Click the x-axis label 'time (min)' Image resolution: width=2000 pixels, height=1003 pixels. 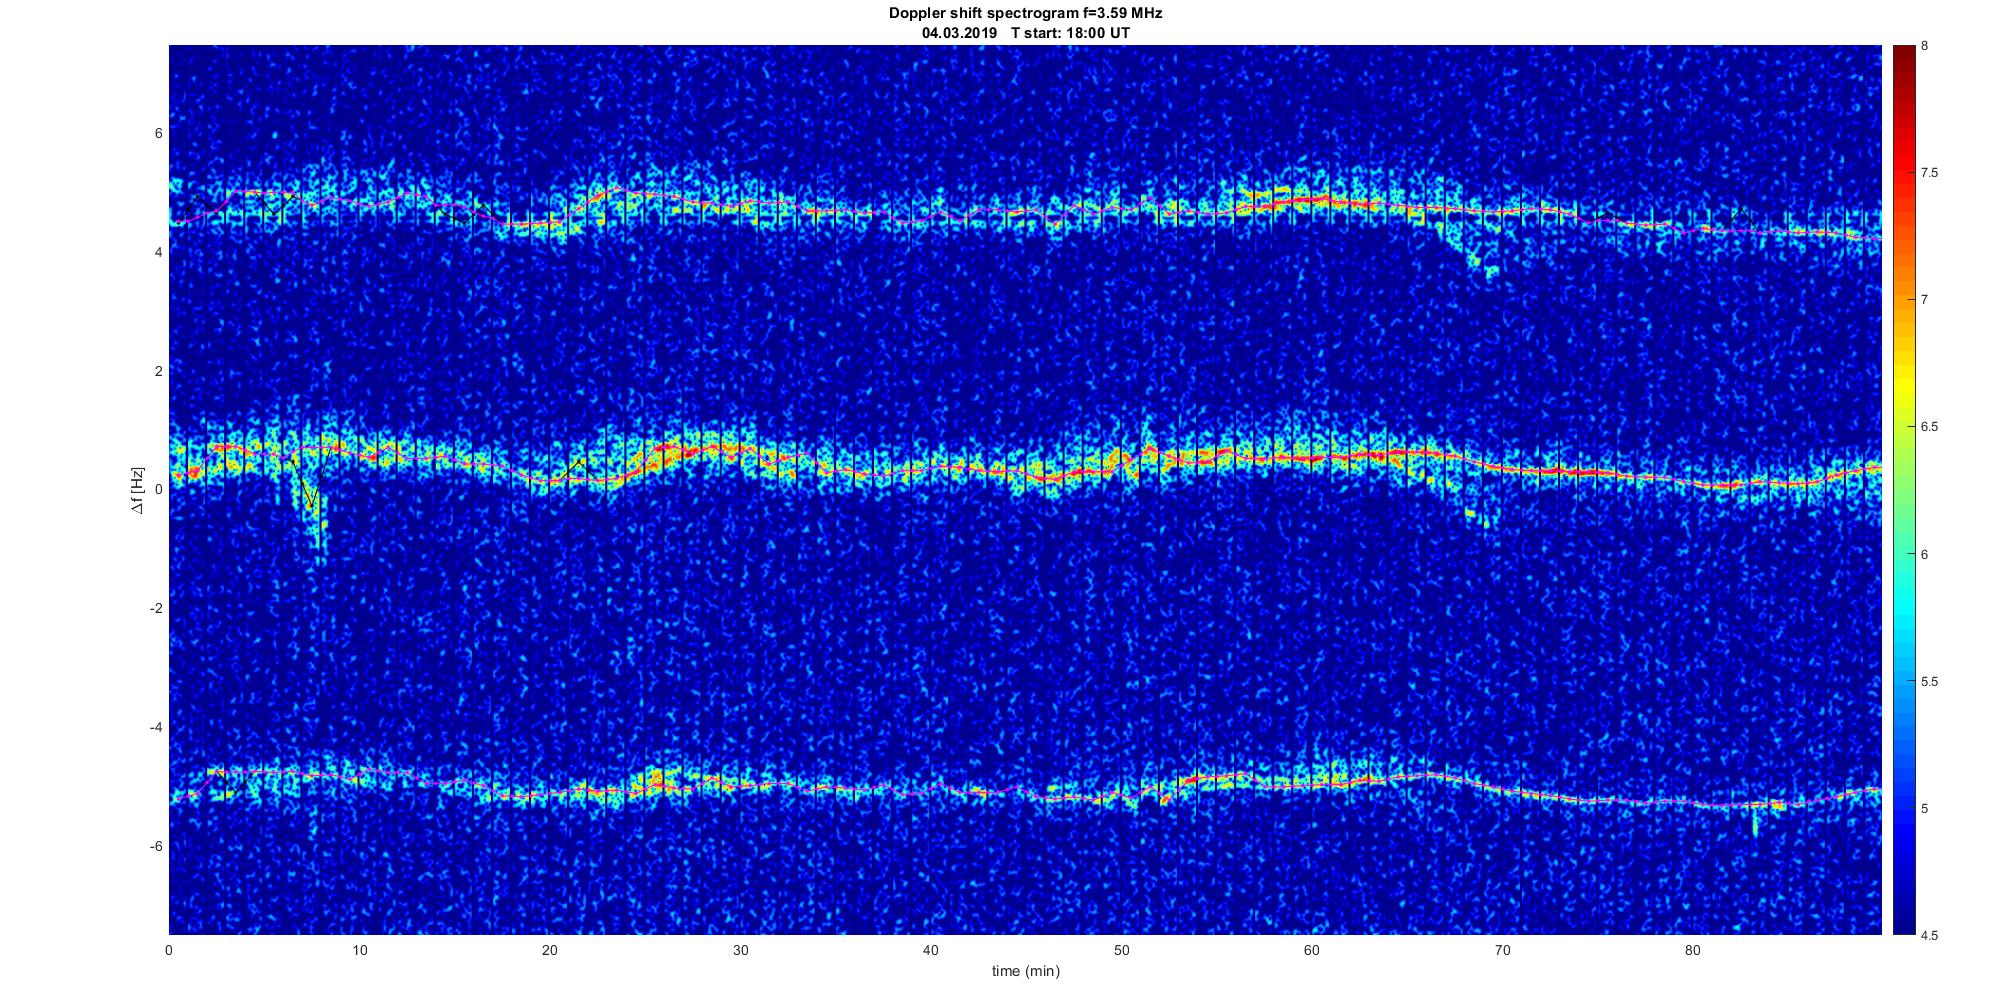pos(1026,971)
